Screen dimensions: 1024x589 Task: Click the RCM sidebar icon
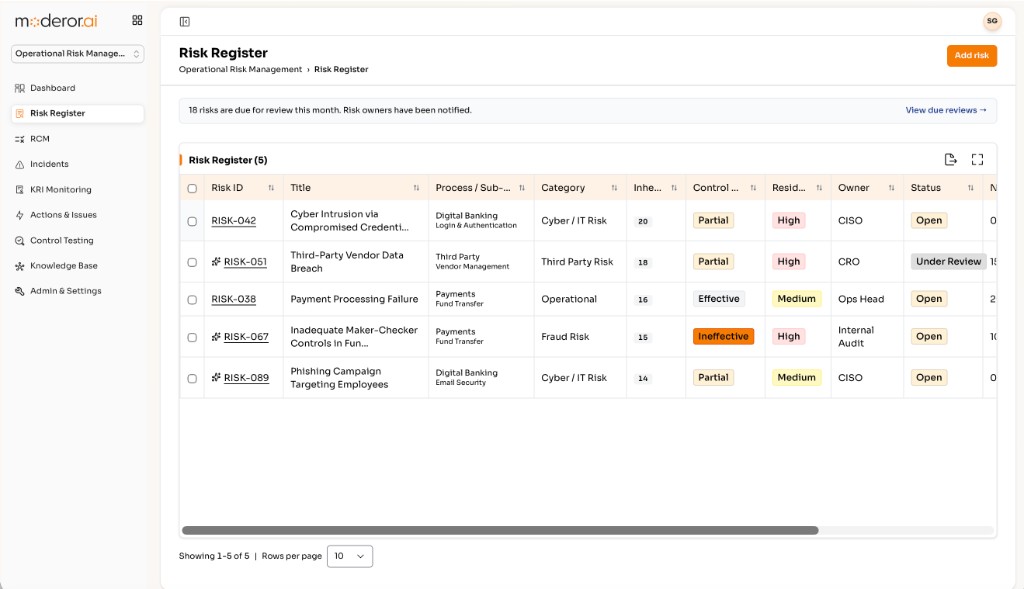pos(20,139)
